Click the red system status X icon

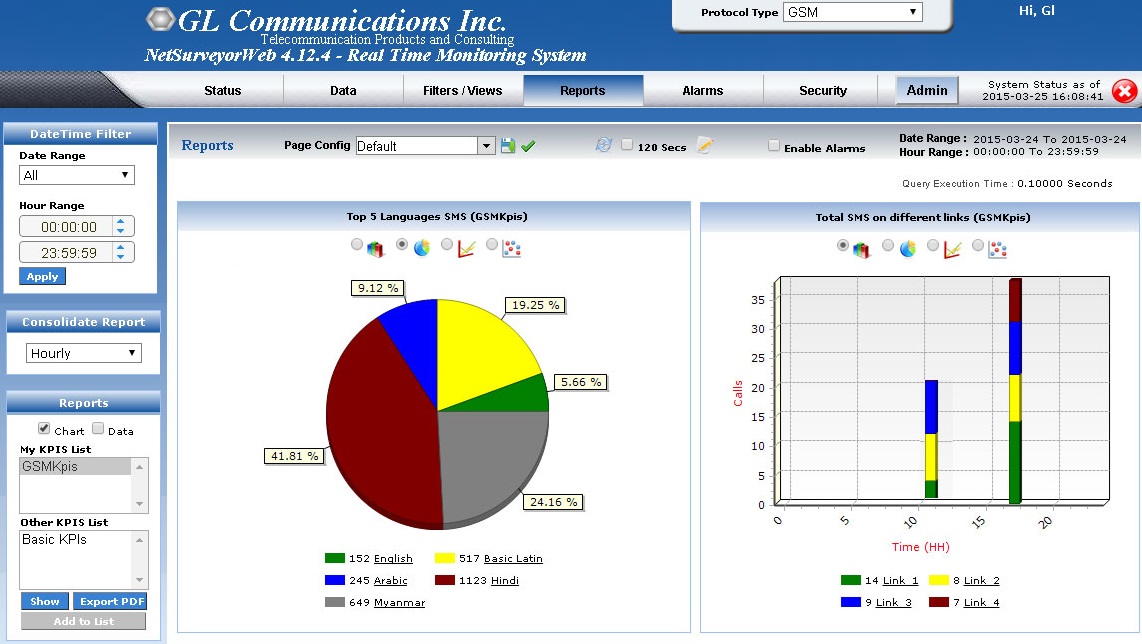coord(1124,92)
